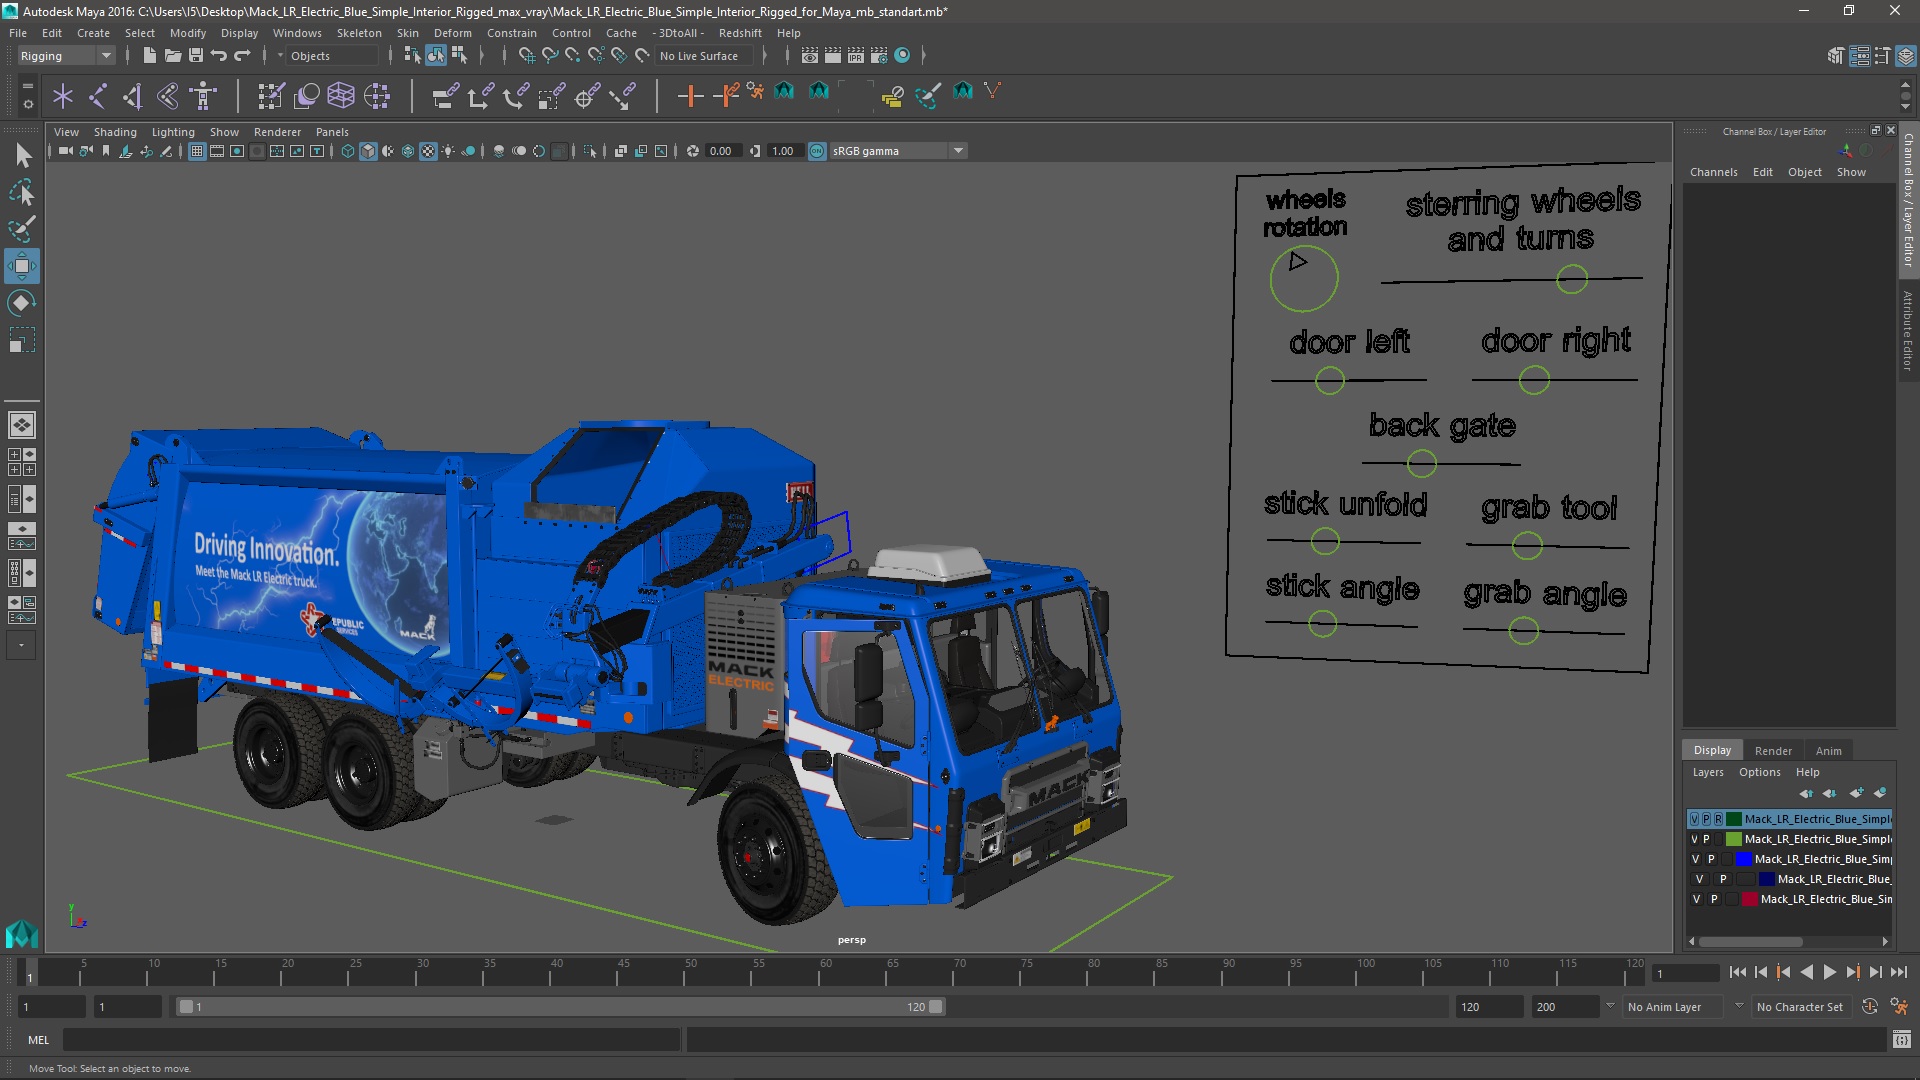Click the playback end time field showing 200
The image size is (1920, 1080).
coord(1564,1007)
